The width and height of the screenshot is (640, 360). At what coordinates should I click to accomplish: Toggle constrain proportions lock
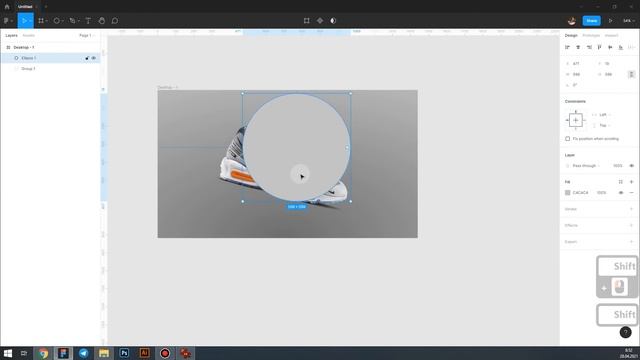pyautogui.click(x=631, y=74)
